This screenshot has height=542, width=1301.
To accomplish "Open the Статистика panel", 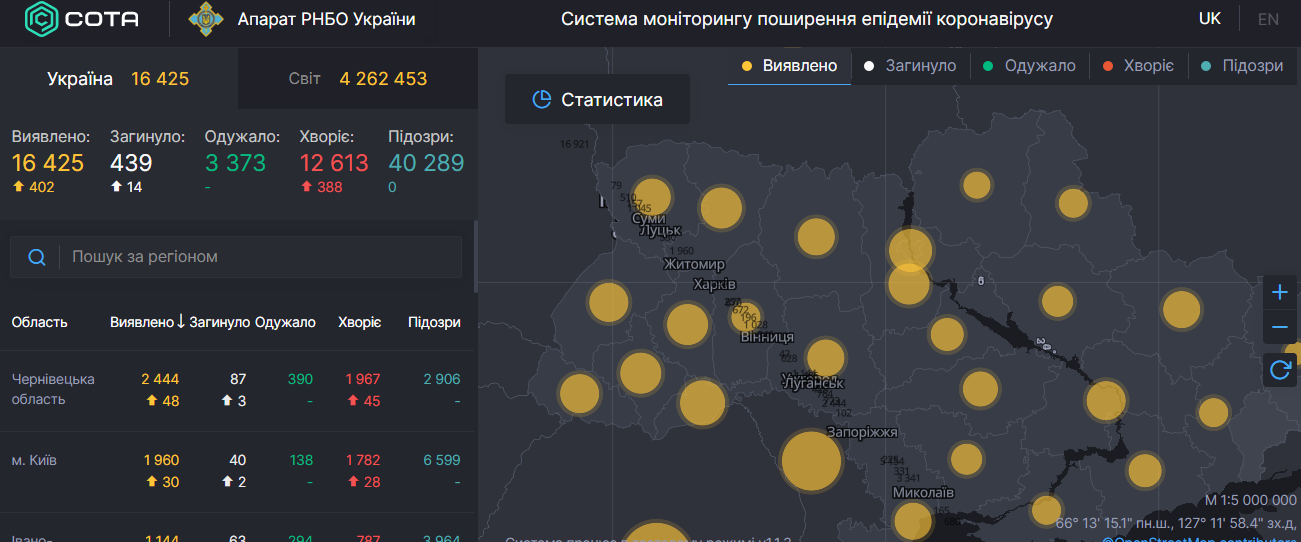I will pyautogui.click(x=597, y=99).
